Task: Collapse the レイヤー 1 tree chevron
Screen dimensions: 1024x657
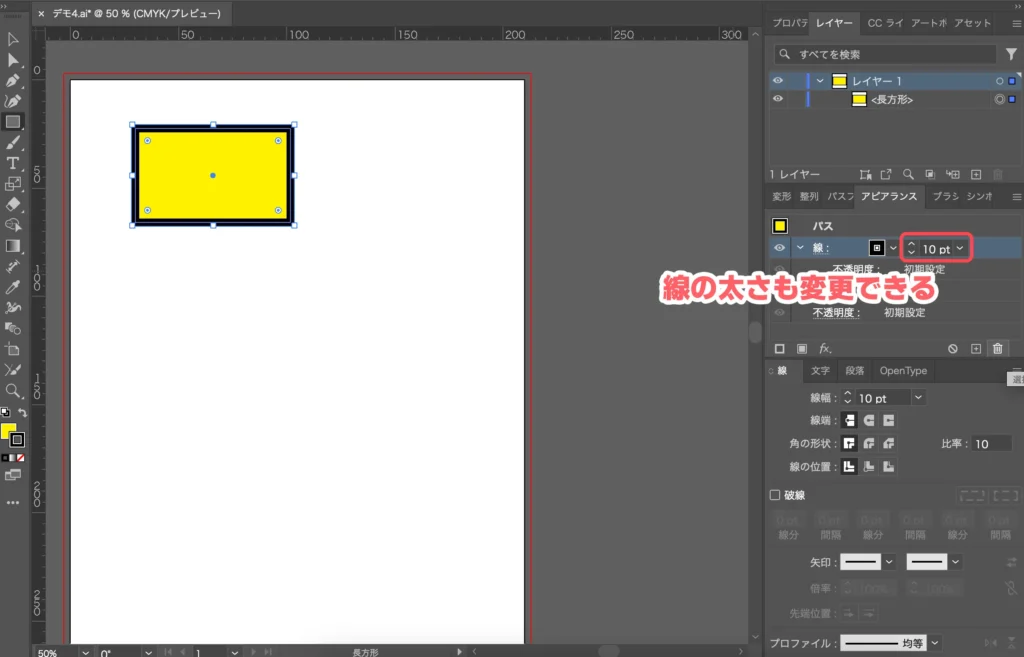Action: [x=820, y=81]
